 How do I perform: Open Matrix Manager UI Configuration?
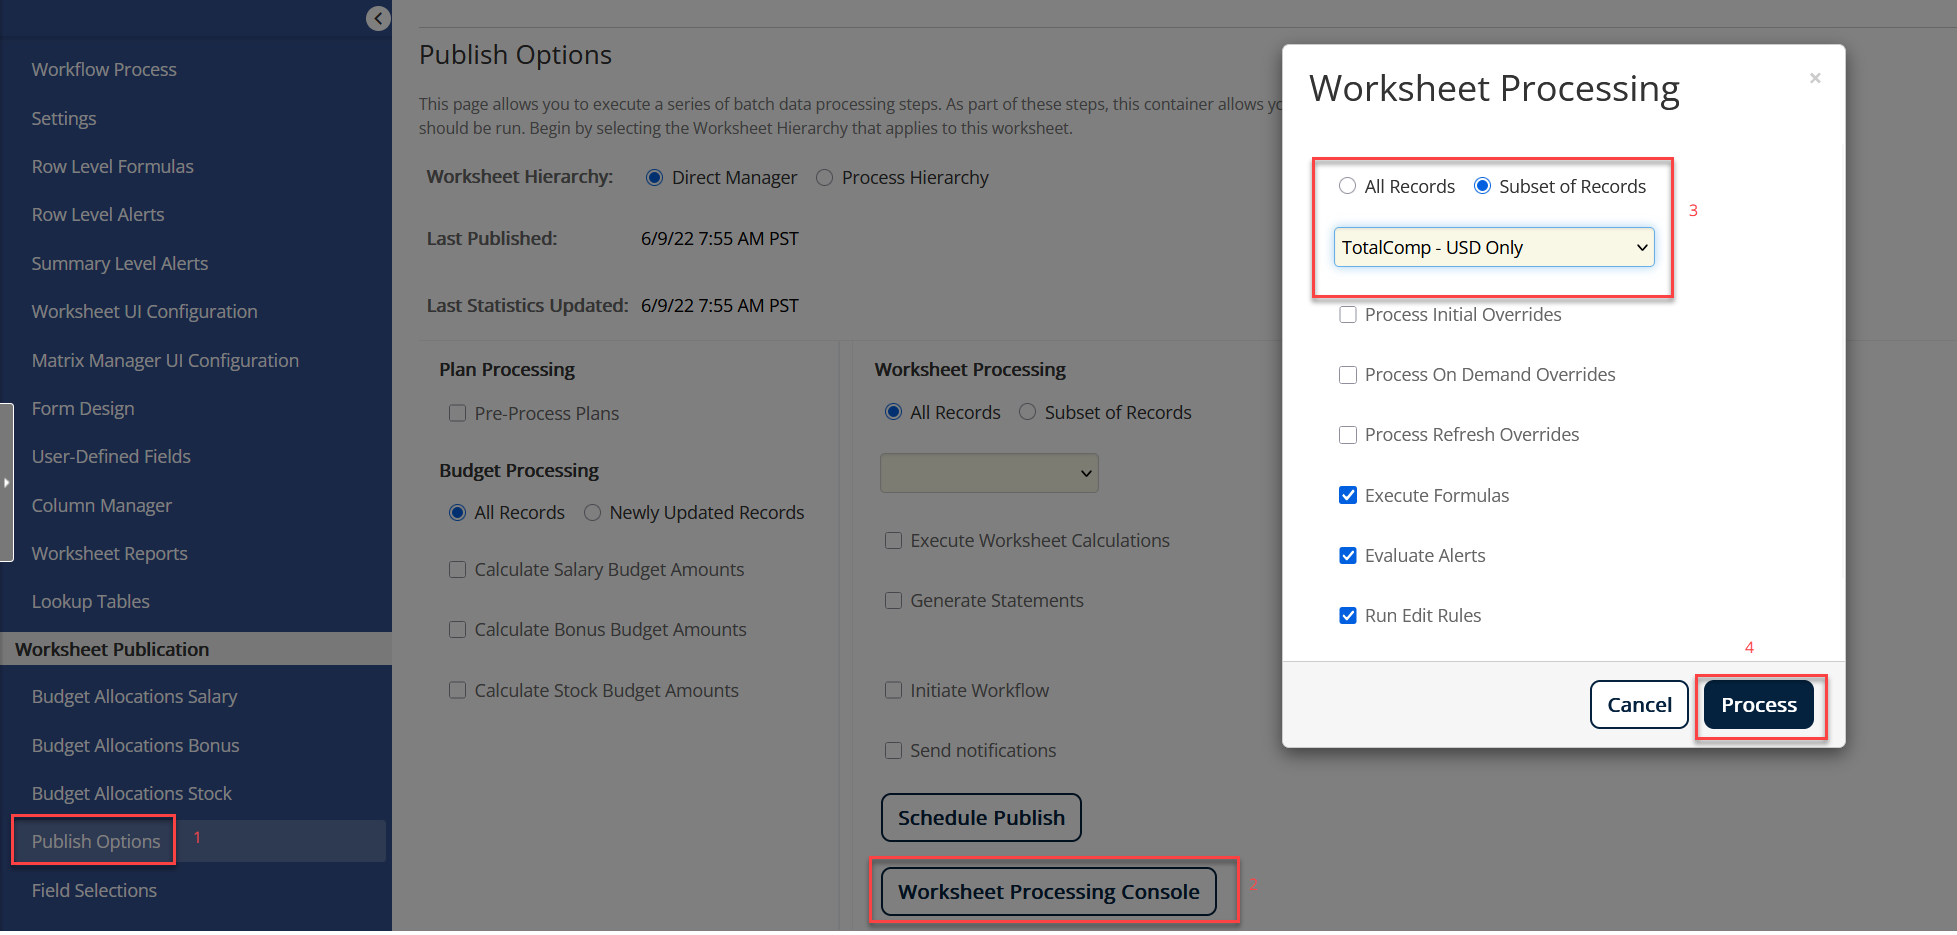[x=165, y=360]
